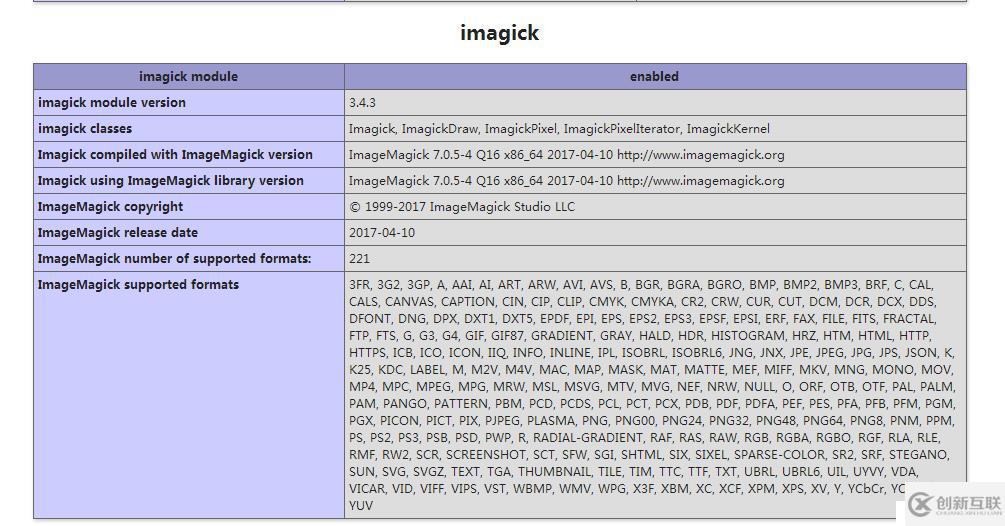Viewport: 1005px width, 526px height.
Task: Click the formats line starting with VICAR
Action: (627, 488)
